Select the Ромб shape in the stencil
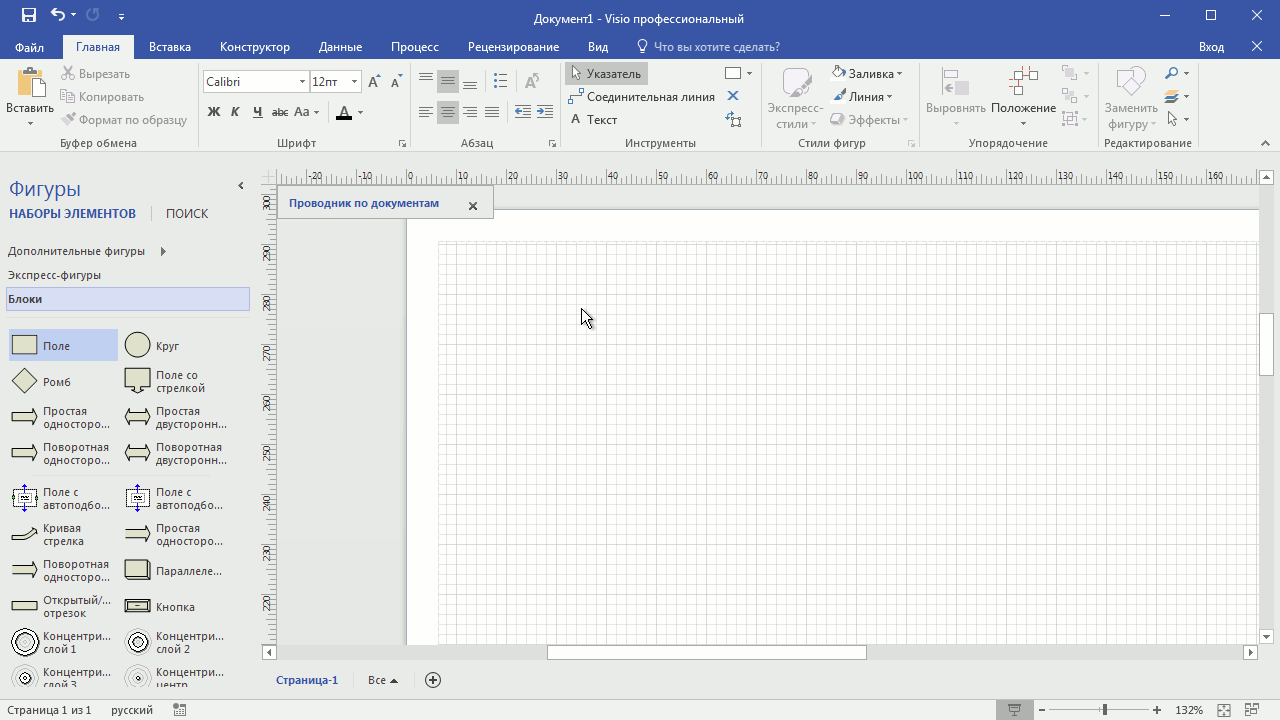Screen dimensions: 1280x720 click(x=24, y=381)
